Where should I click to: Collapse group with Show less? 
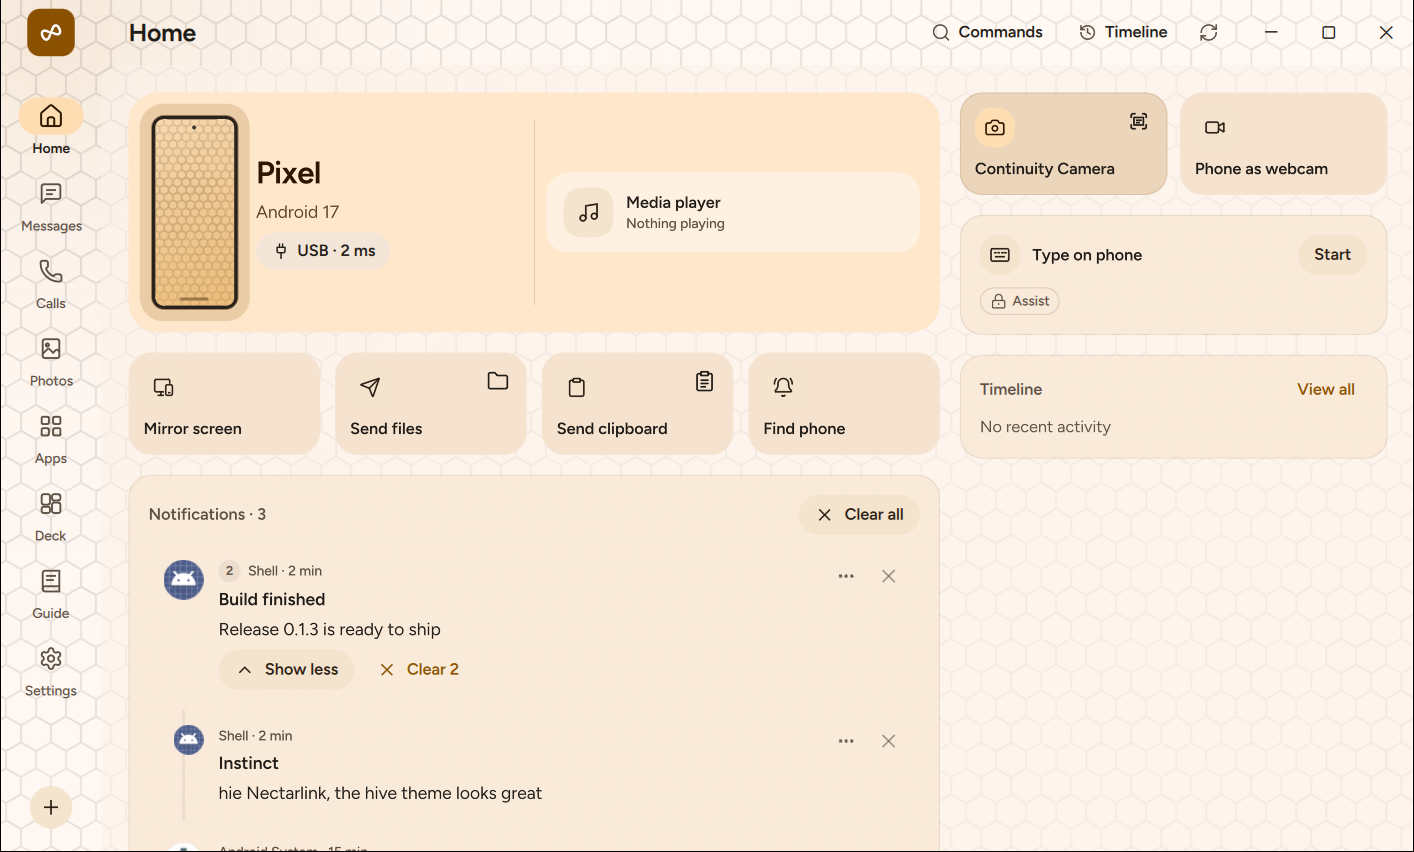point(287,670)
